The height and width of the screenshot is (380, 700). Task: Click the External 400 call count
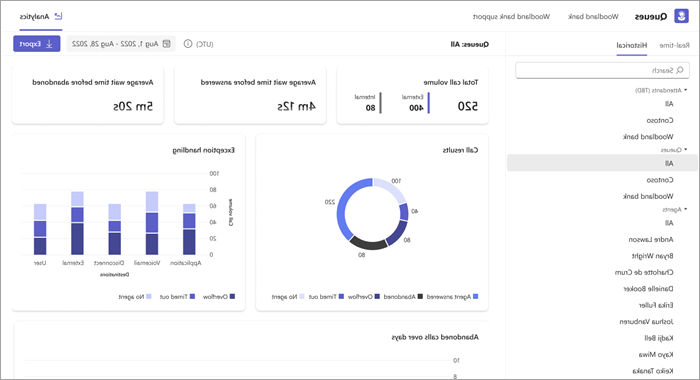pyautogui.click(x=416, y=108)
